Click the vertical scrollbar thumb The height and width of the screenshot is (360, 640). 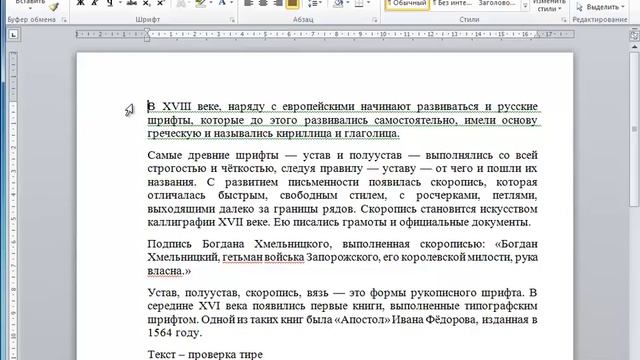click(634, 130)
